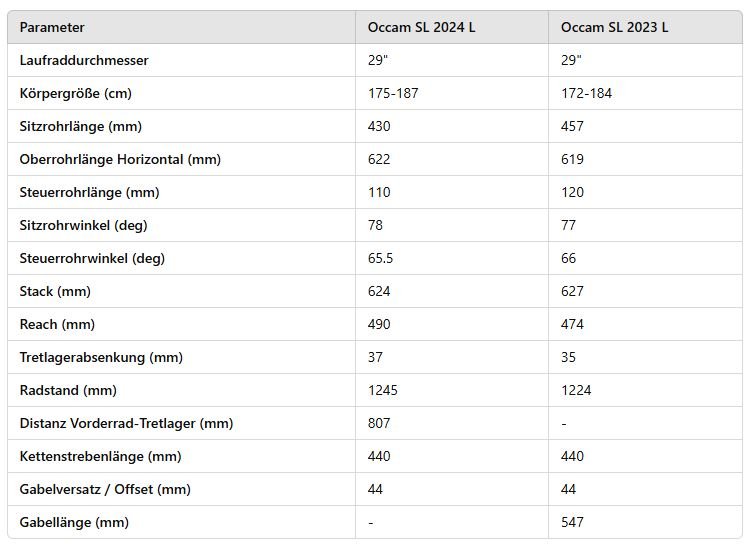Select the Oberrohrlänge Horizontal (mm) label
Screen dimensions: 754x547
(x=120, y=159)
